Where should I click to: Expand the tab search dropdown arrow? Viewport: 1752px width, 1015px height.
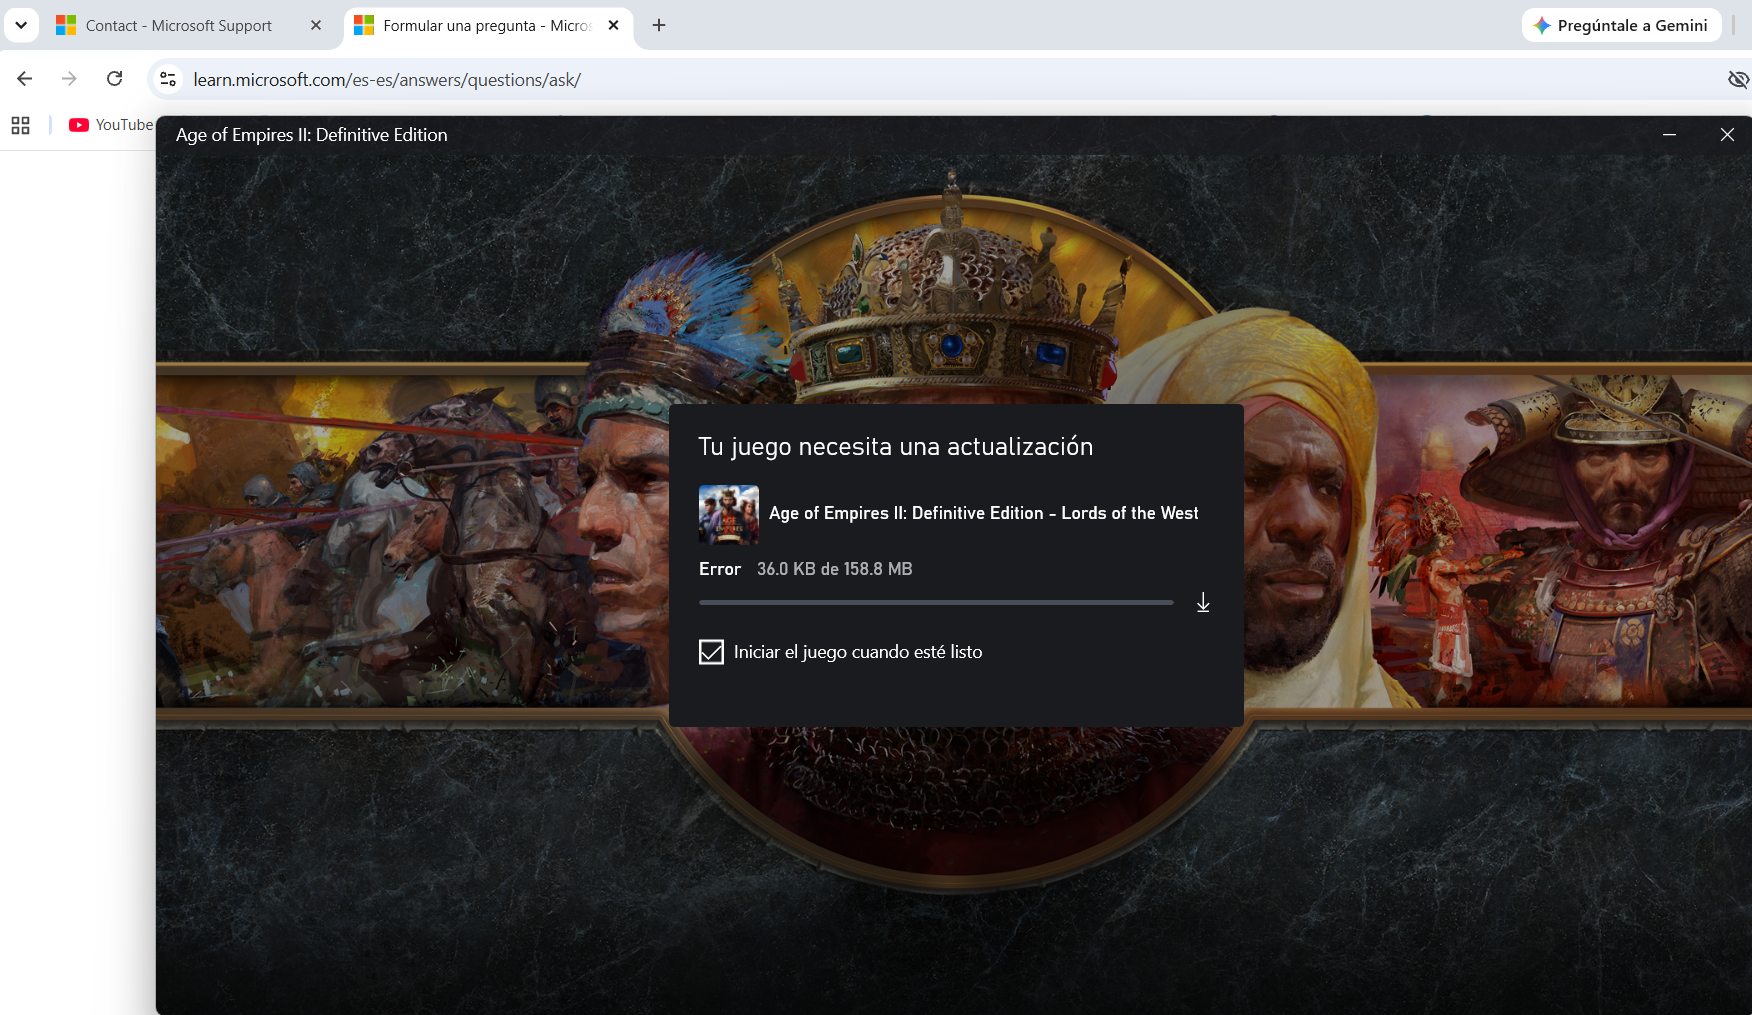21,26
